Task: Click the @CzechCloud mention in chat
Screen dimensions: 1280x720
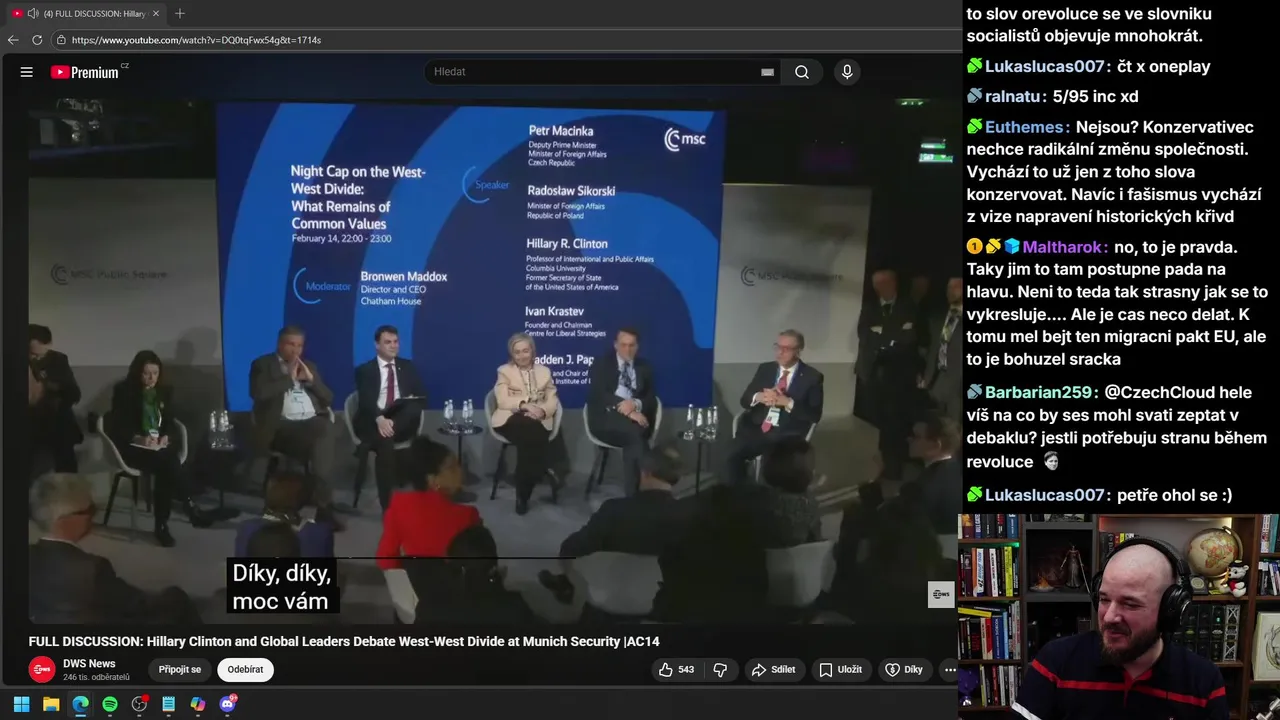Action: coord(1159,393)
